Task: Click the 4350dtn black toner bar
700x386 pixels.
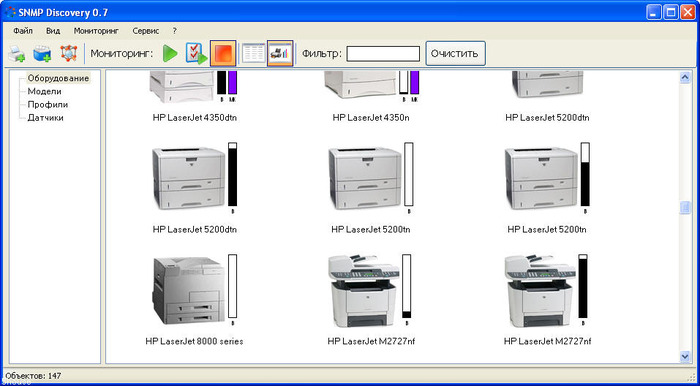Action: point(221,83)
